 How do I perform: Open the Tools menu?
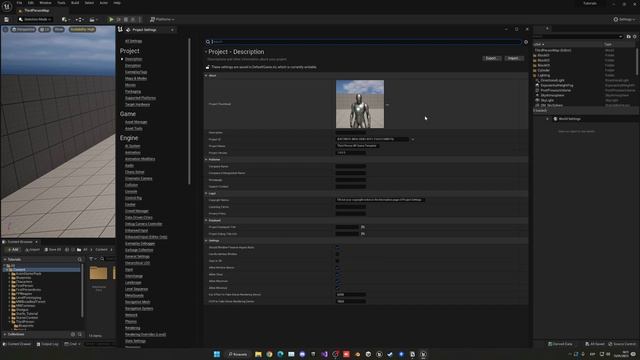[x=61, y=3]
